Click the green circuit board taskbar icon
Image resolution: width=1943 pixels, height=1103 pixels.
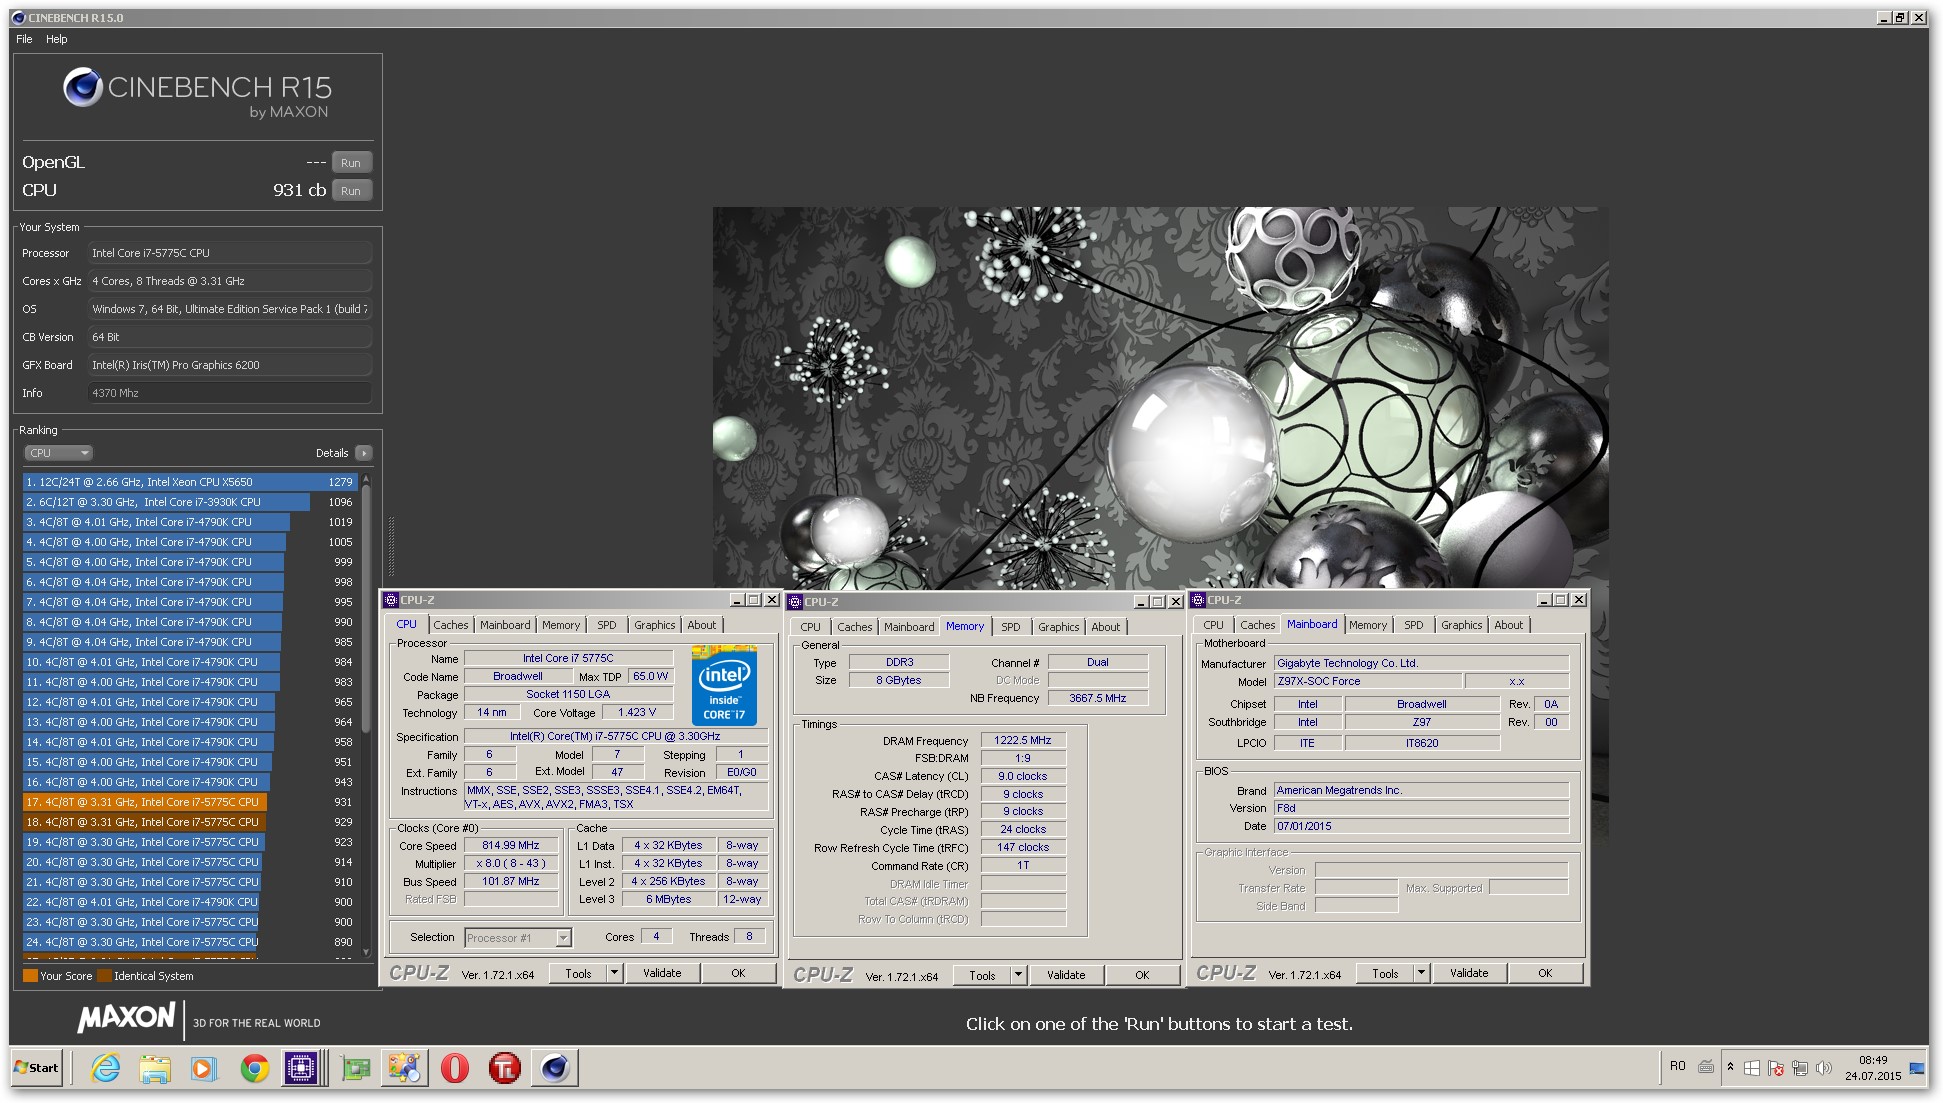355,1068
